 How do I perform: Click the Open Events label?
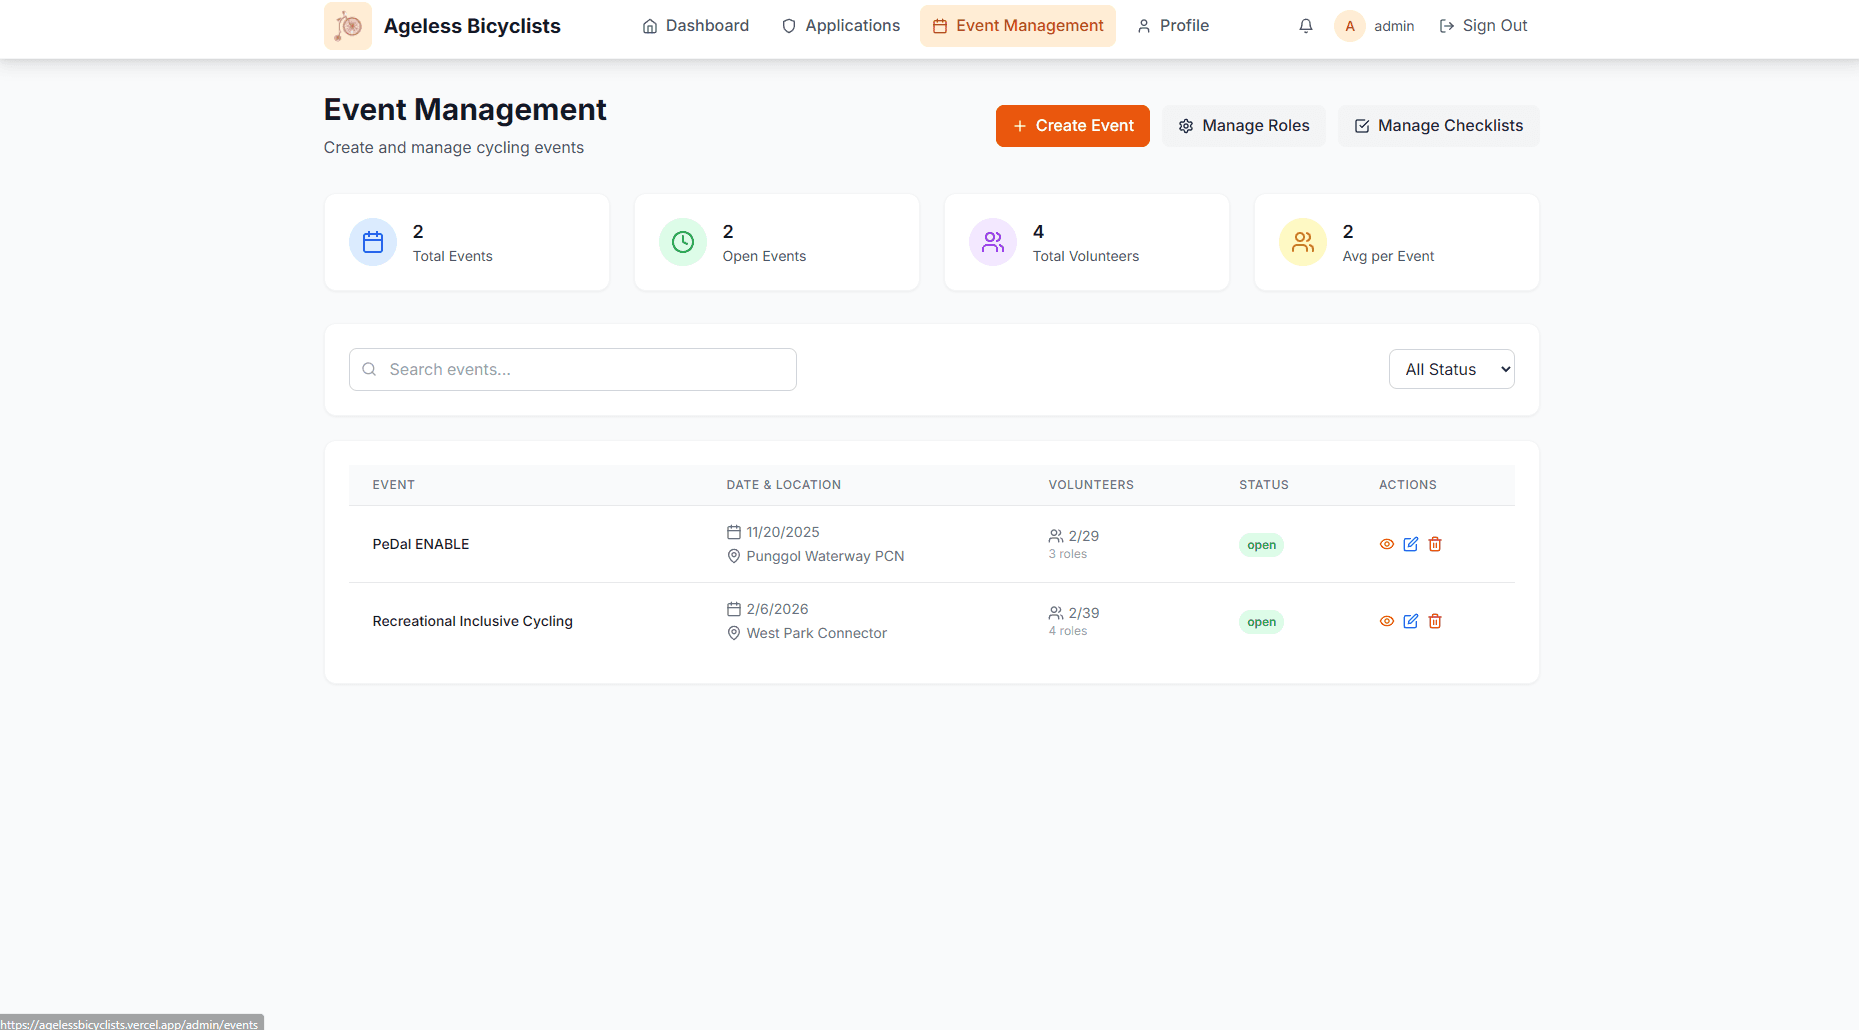click(765, 256)
